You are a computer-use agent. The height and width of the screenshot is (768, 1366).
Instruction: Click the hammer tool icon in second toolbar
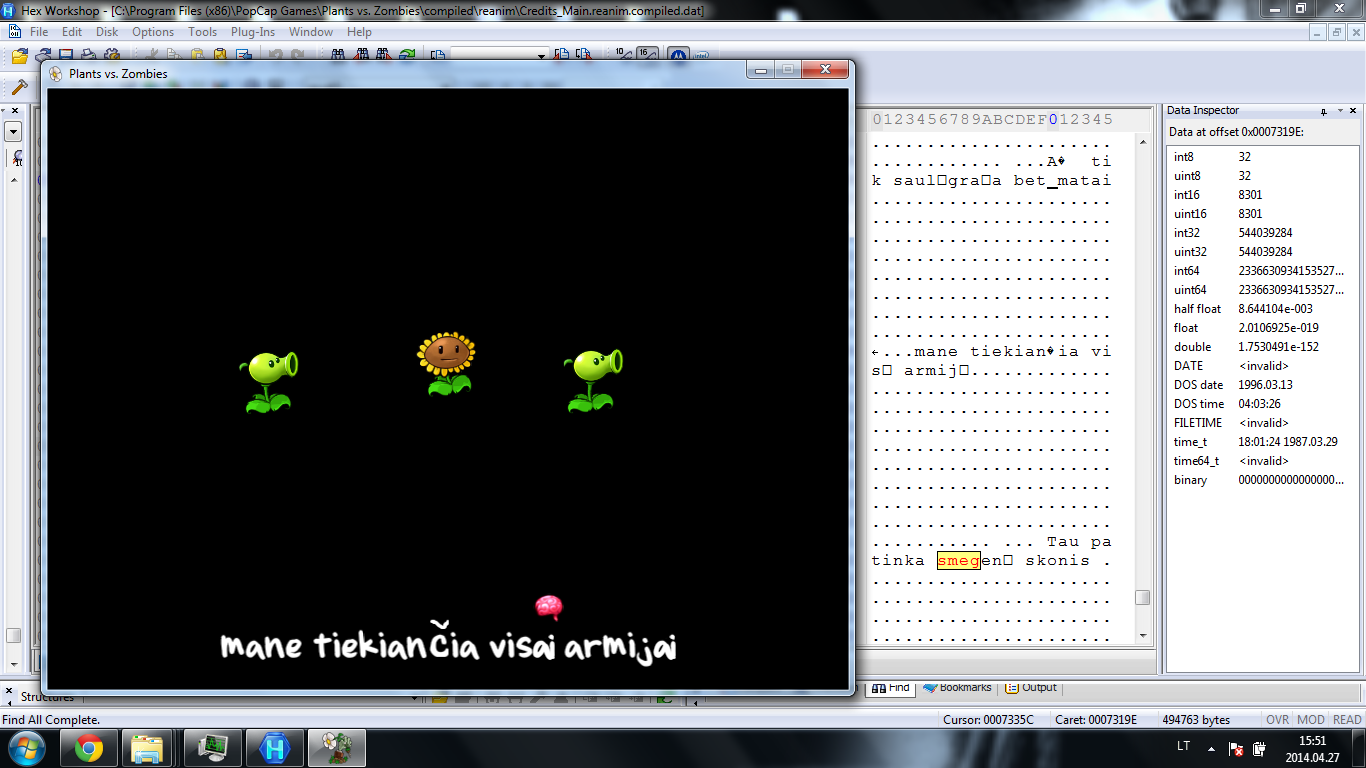click(18, 88)
